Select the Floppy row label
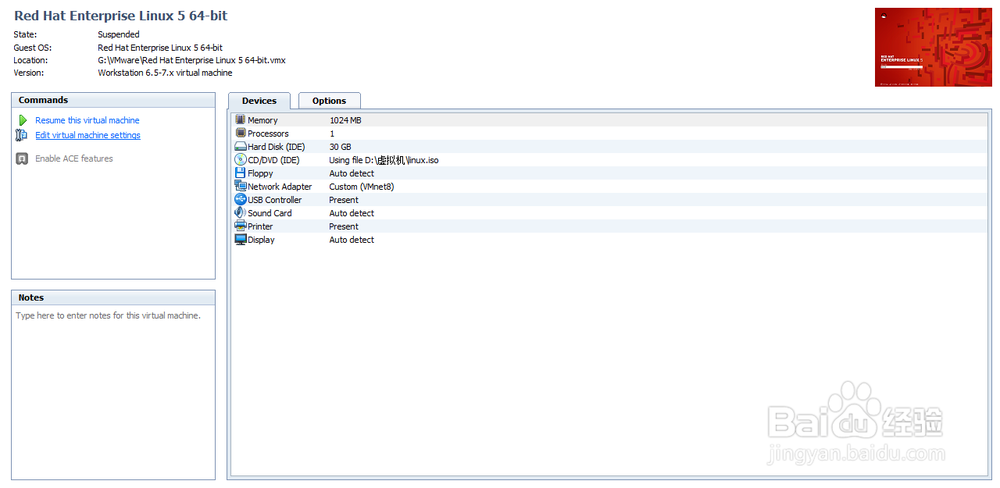The width and height of the screenshot is (1000, 488). (x=260, y=174)
